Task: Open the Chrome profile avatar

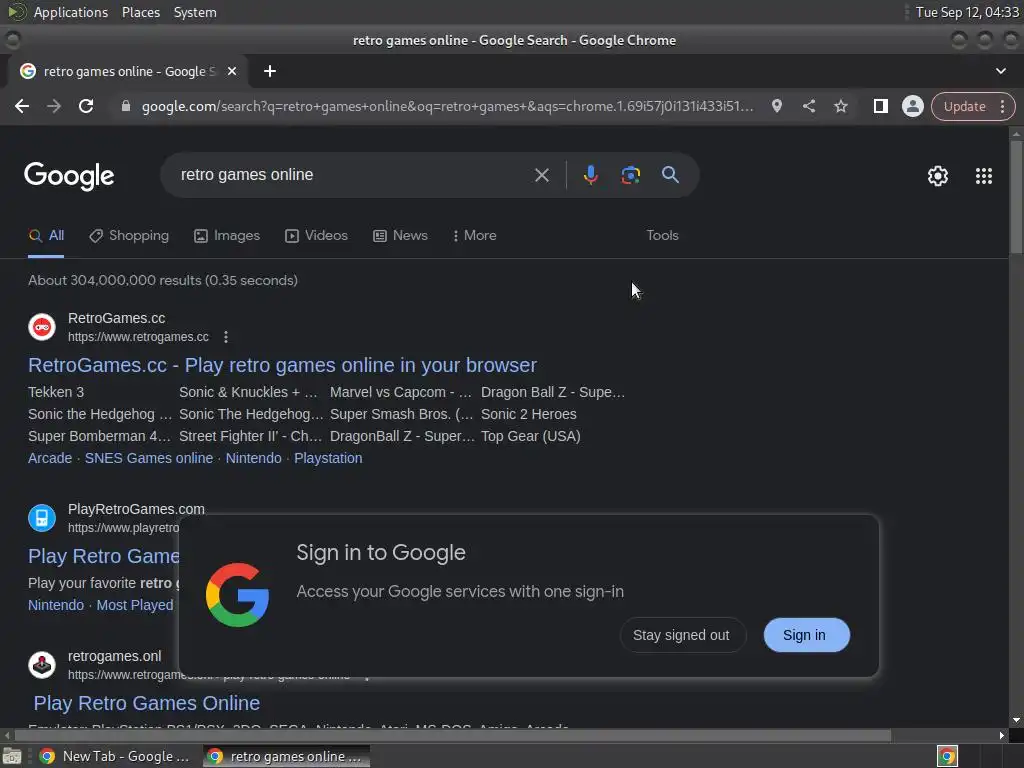Action: click(x=912, y=106)
